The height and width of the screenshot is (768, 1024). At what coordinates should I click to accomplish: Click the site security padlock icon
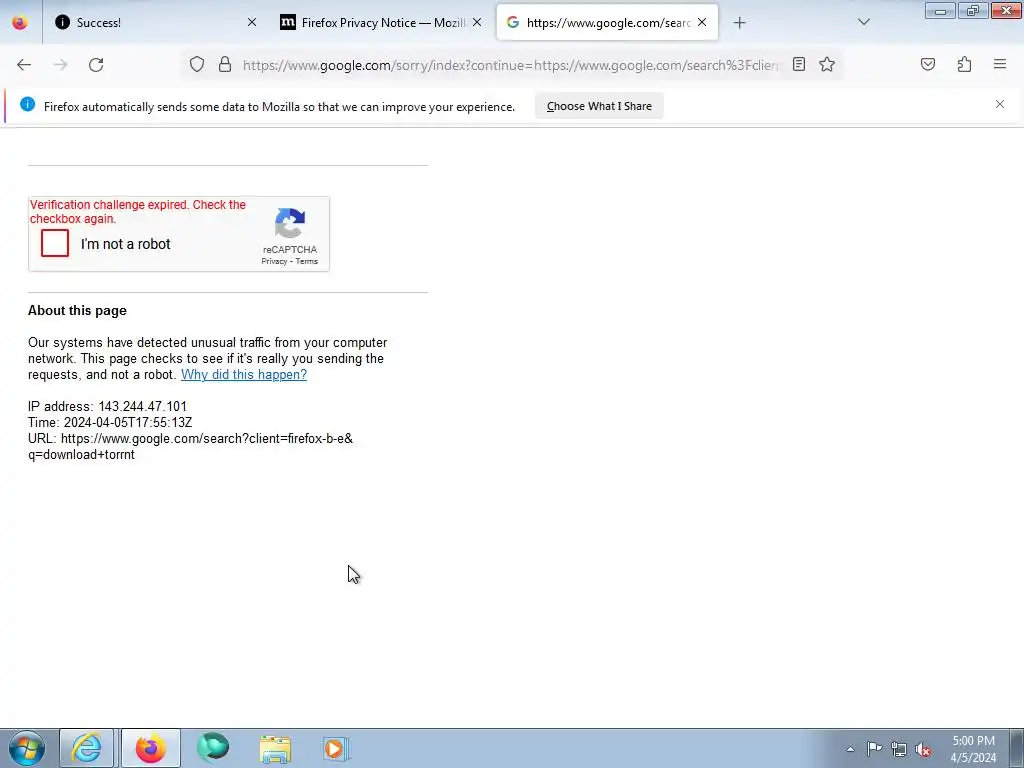tap(225, 64)
